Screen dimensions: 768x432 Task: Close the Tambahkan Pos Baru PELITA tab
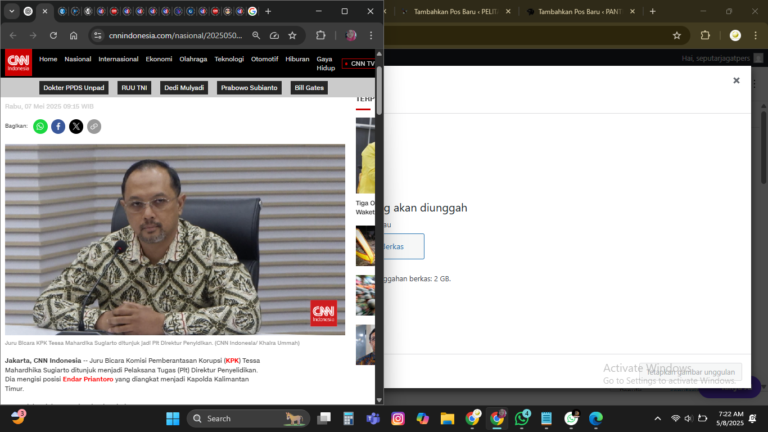pos(508,11)
